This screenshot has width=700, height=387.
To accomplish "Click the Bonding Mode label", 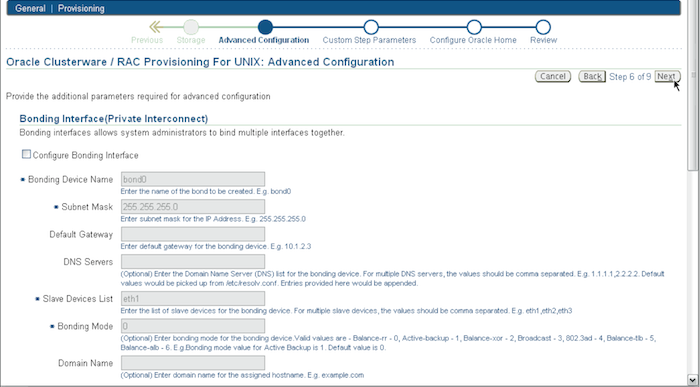I will pyautogui.click(x=85, y=327).
